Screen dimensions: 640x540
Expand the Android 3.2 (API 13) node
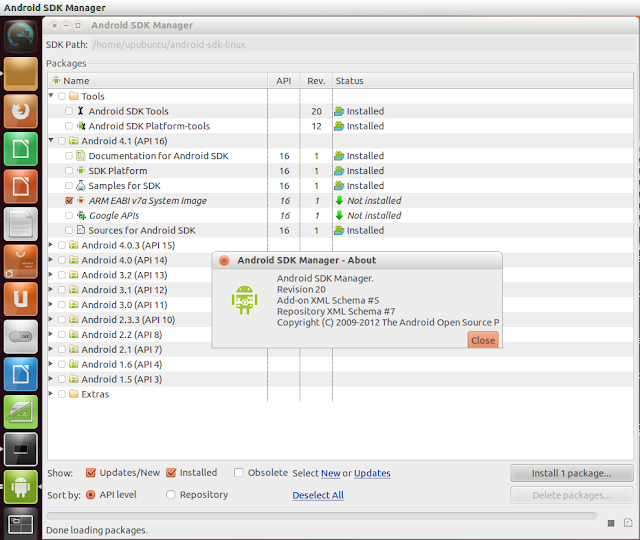pyautogui.click(x=51, y=274)
